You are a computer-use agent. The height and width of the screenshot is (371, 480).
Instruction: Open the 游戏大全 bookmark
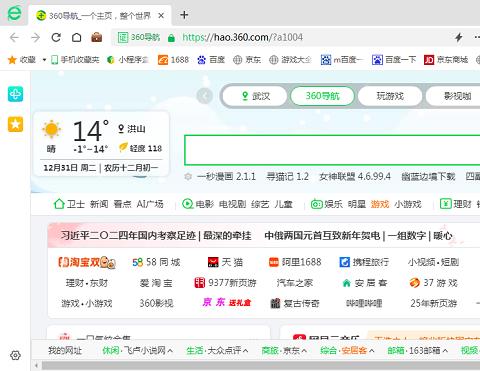coord(290,60)
